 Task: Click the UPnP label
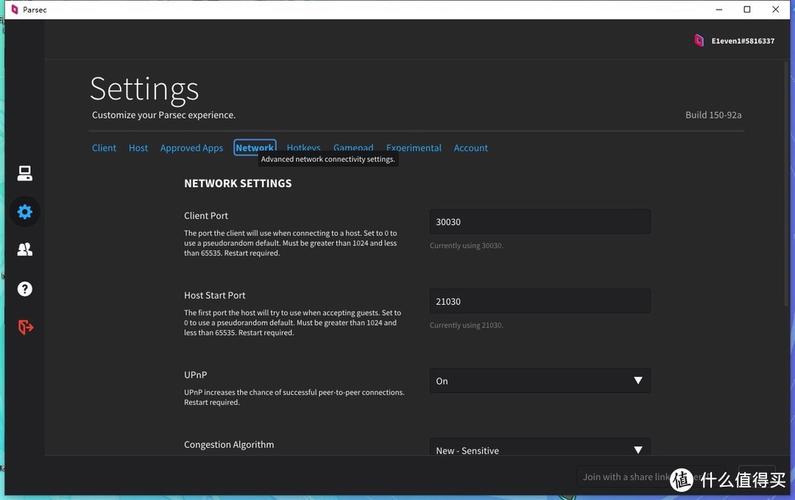click(x=195, y=375)
